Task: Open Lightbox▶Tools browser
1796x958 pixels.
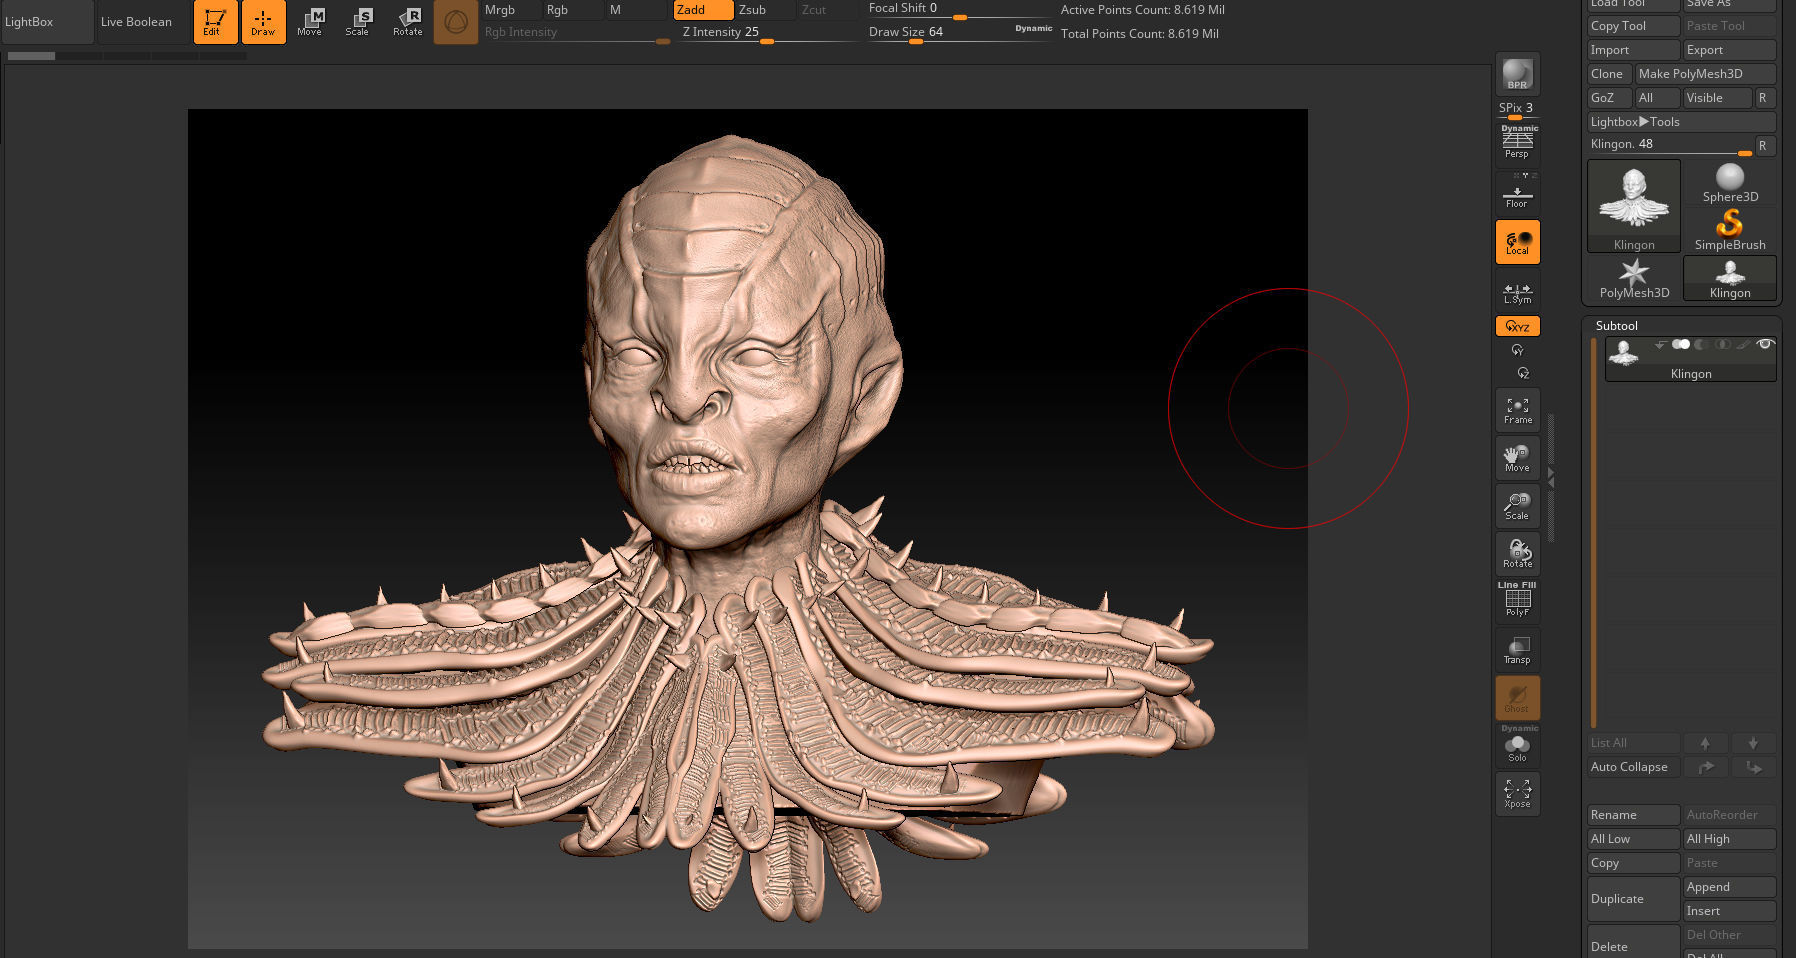Action: coord(1681,122)
